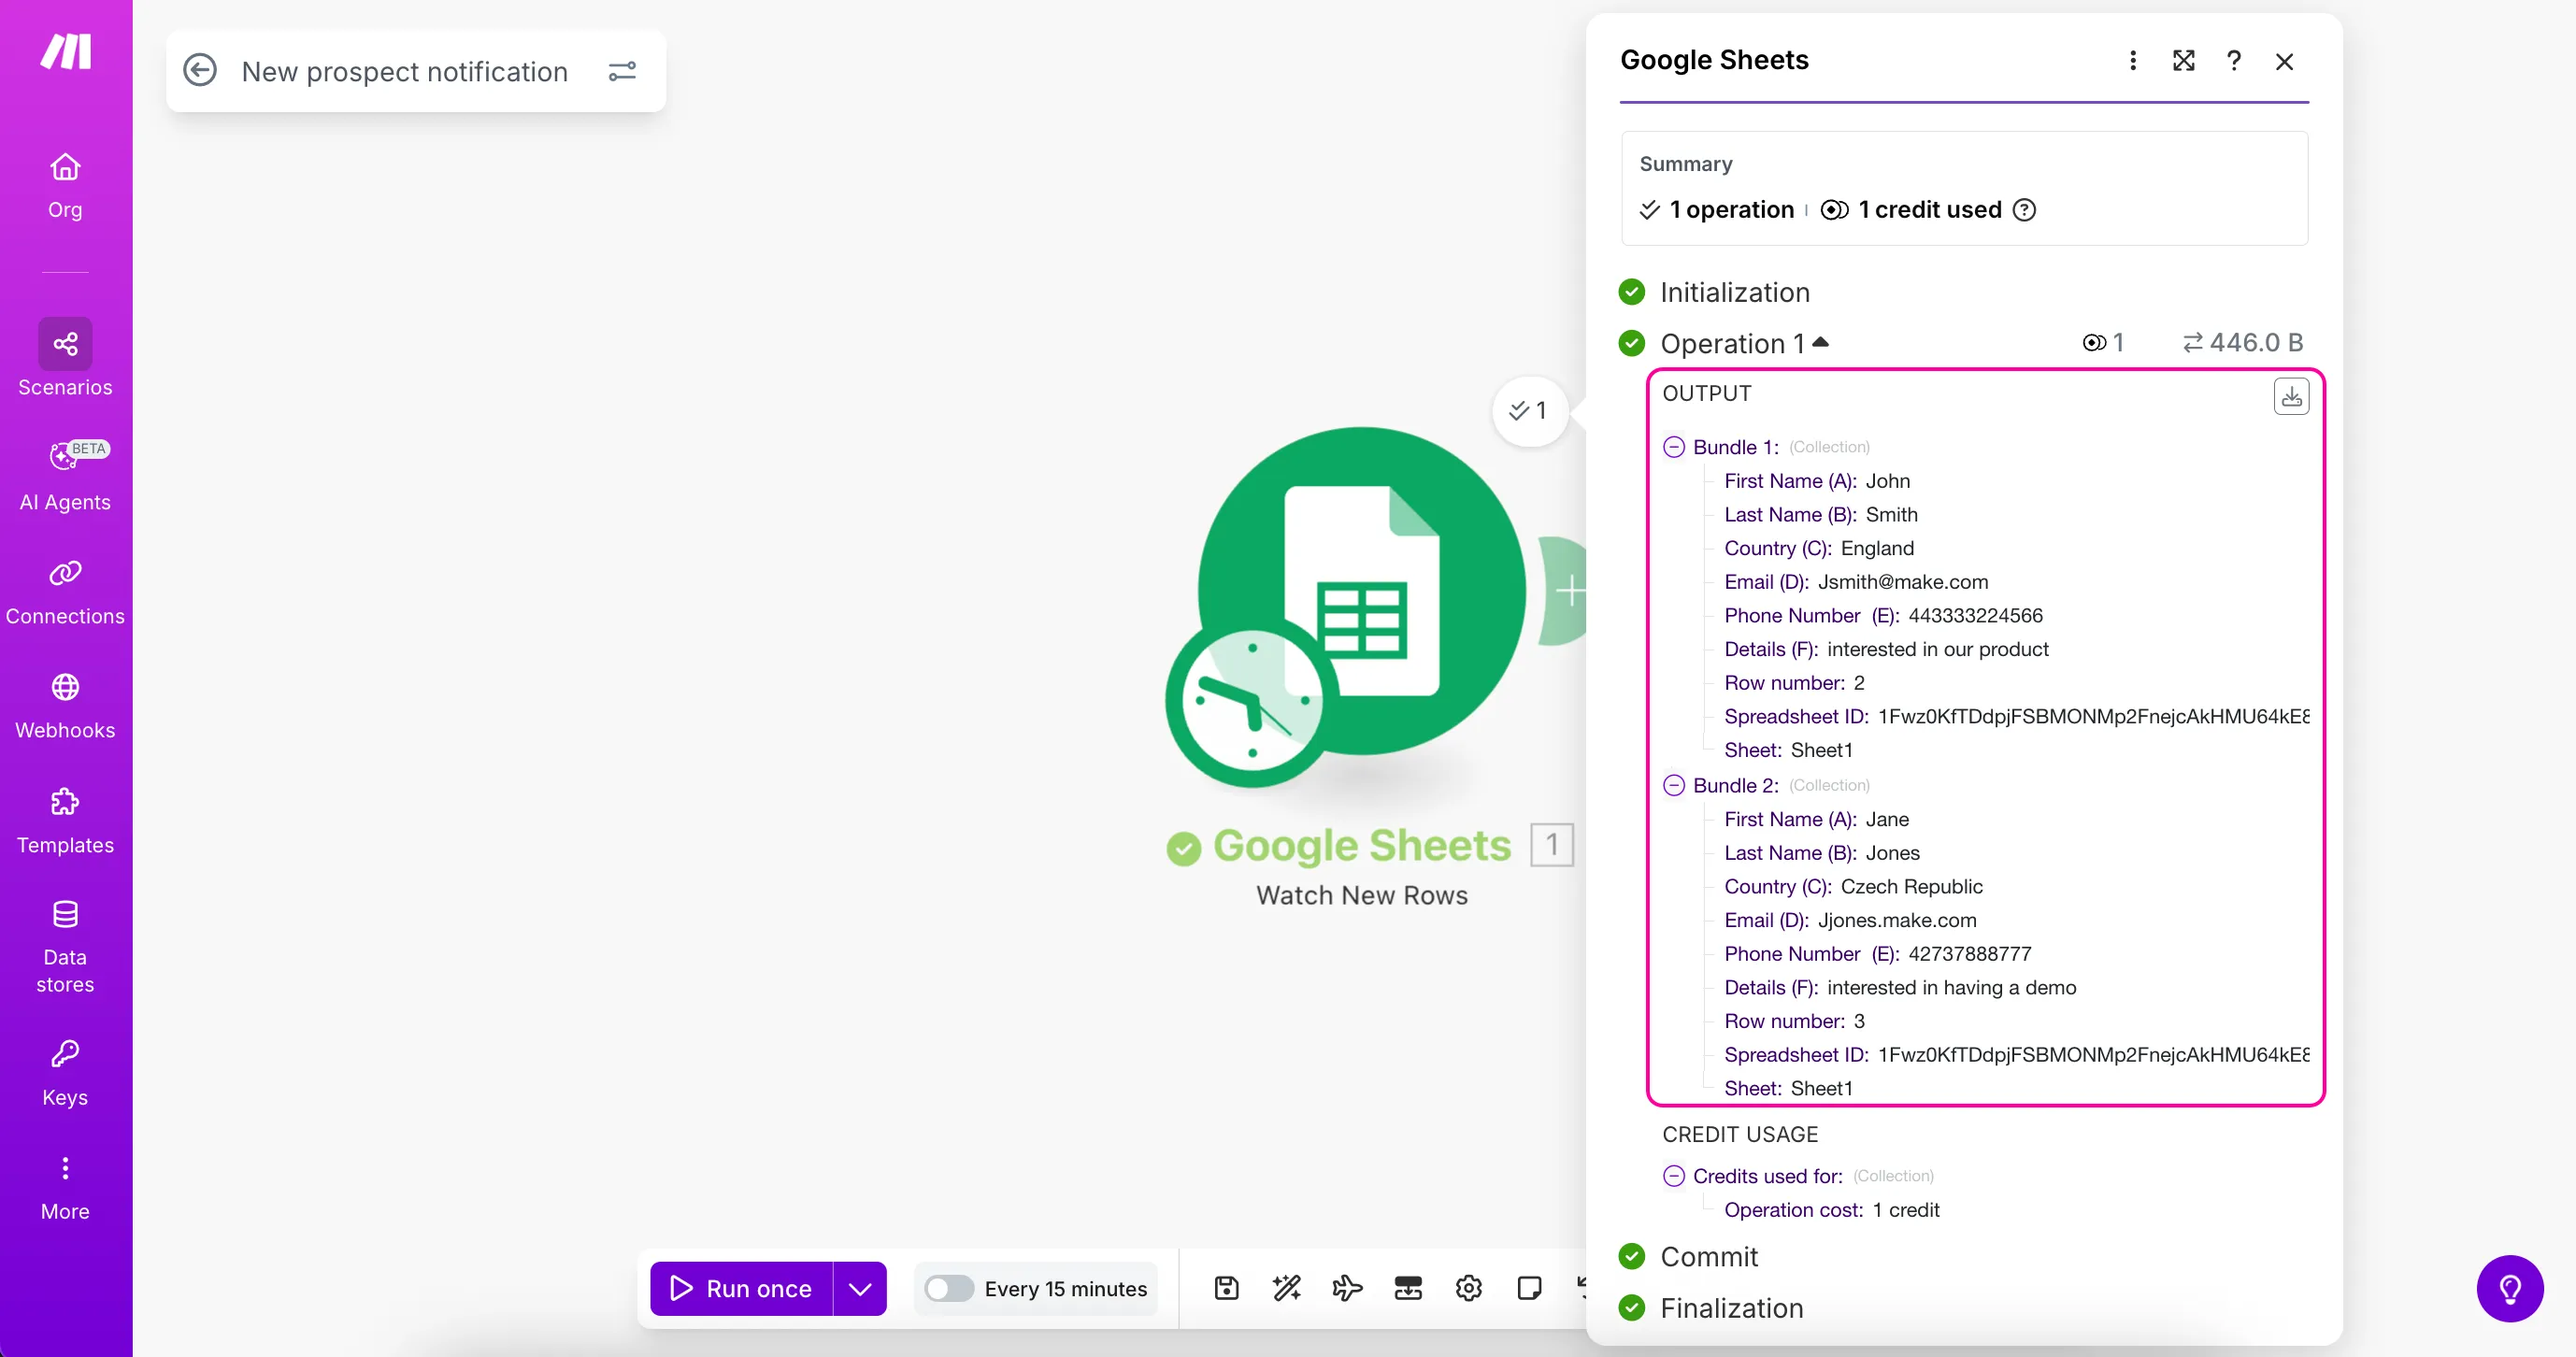Open Data stores
2576x1357 pixels.
pos(65,946)
